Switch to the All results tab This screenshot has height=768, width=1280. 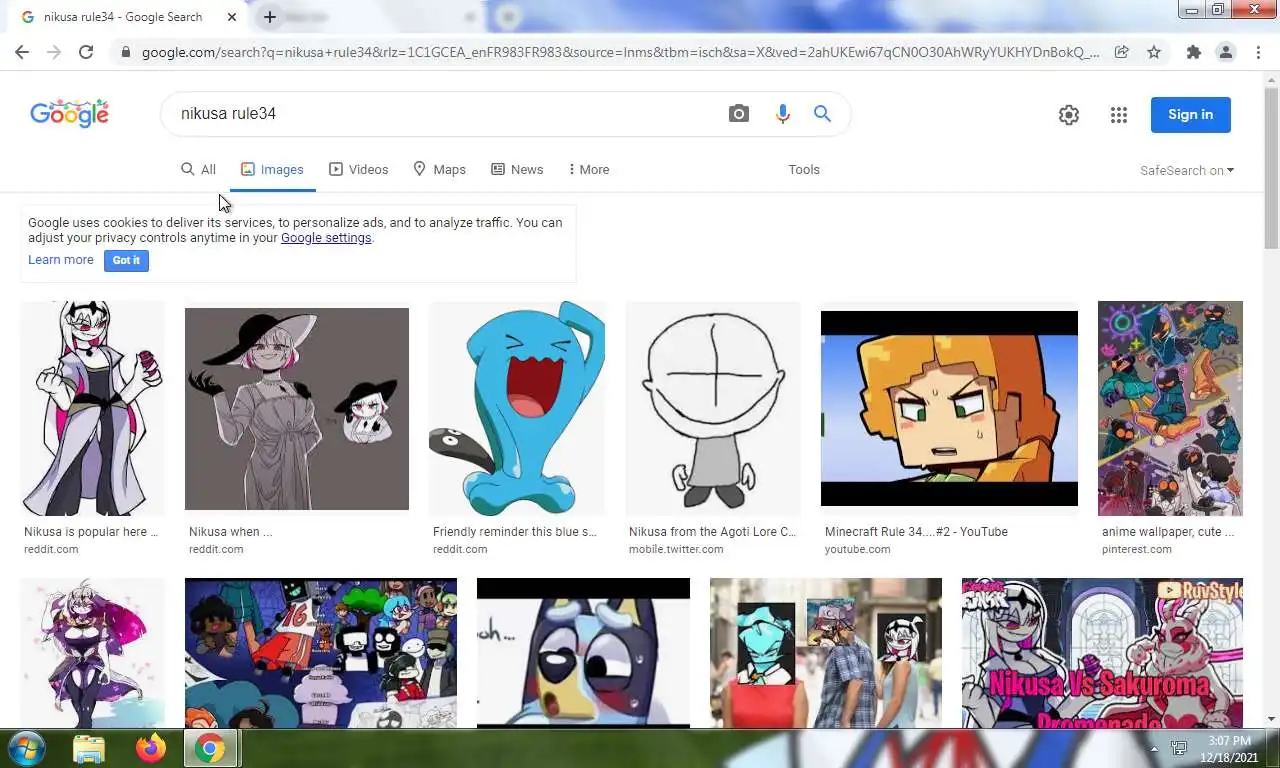[198, 169]
